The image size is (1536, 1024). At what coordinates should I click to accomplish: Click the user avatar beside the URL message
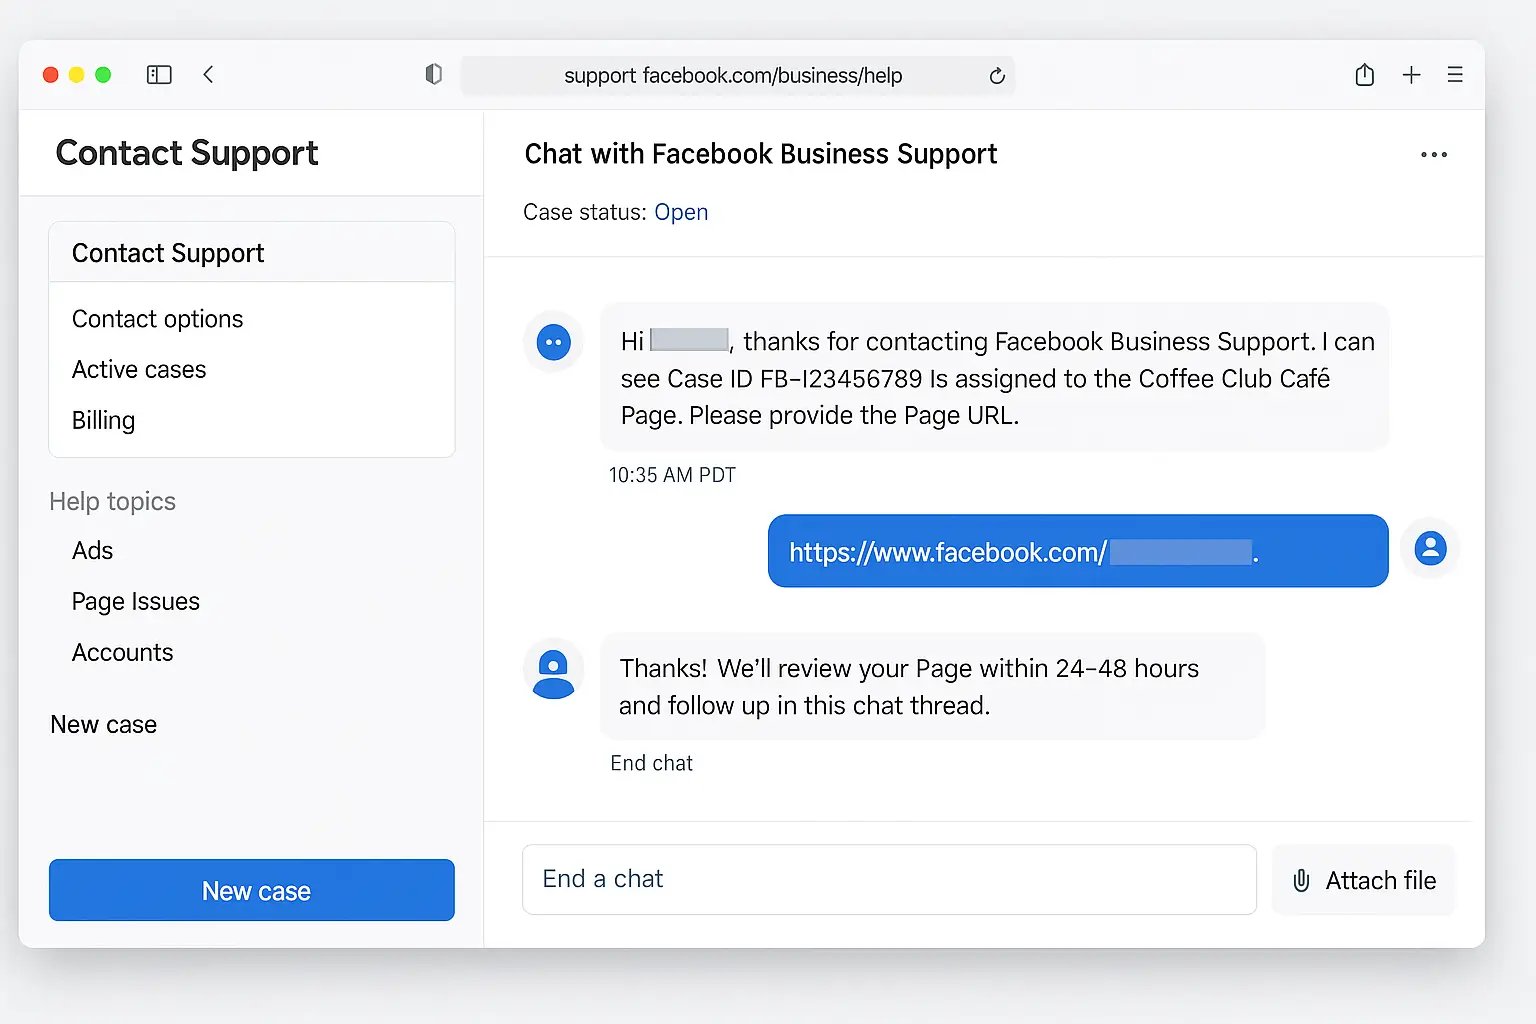(x=1430, y=548)
